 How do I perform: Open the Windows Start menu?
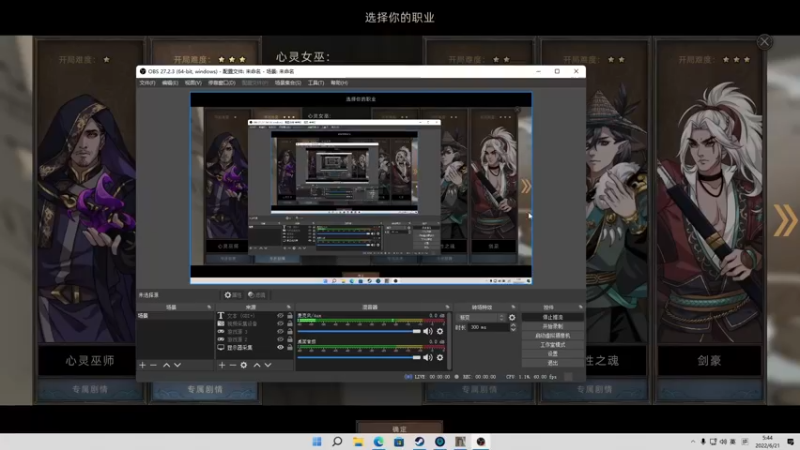317,441
